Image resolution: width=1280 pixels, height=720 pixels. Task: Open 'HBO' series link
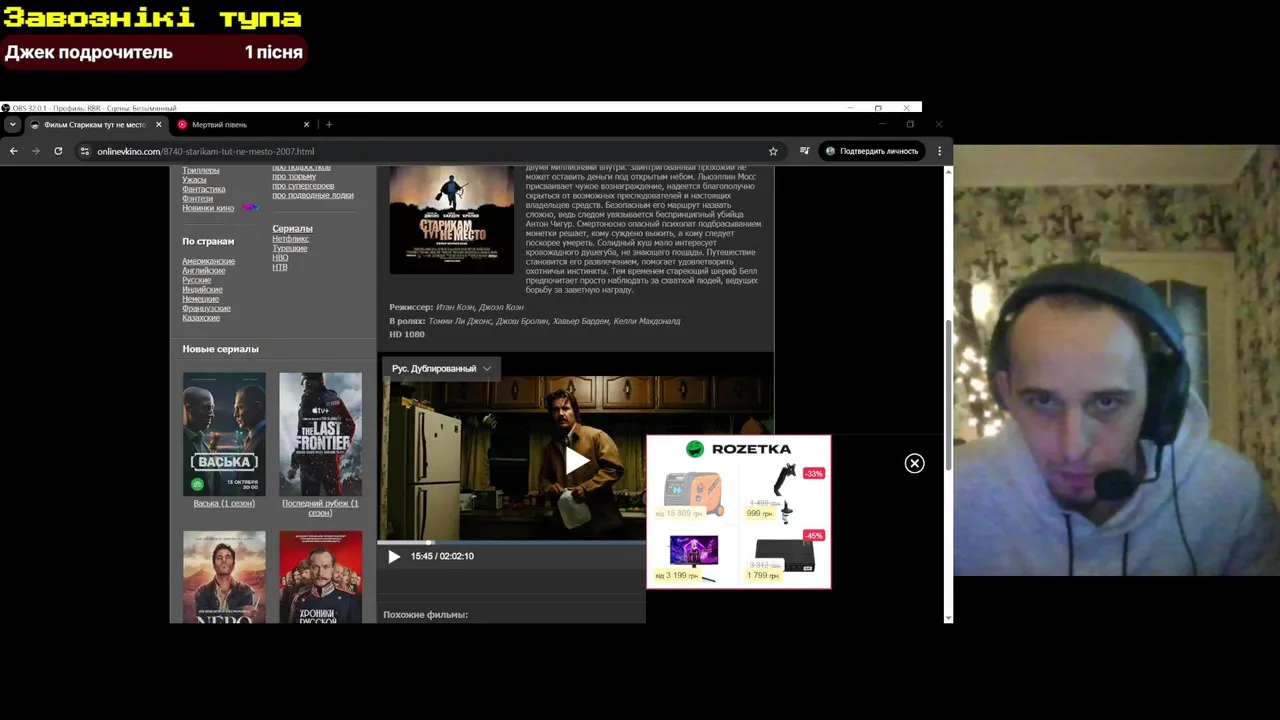(x=280, y=257)
